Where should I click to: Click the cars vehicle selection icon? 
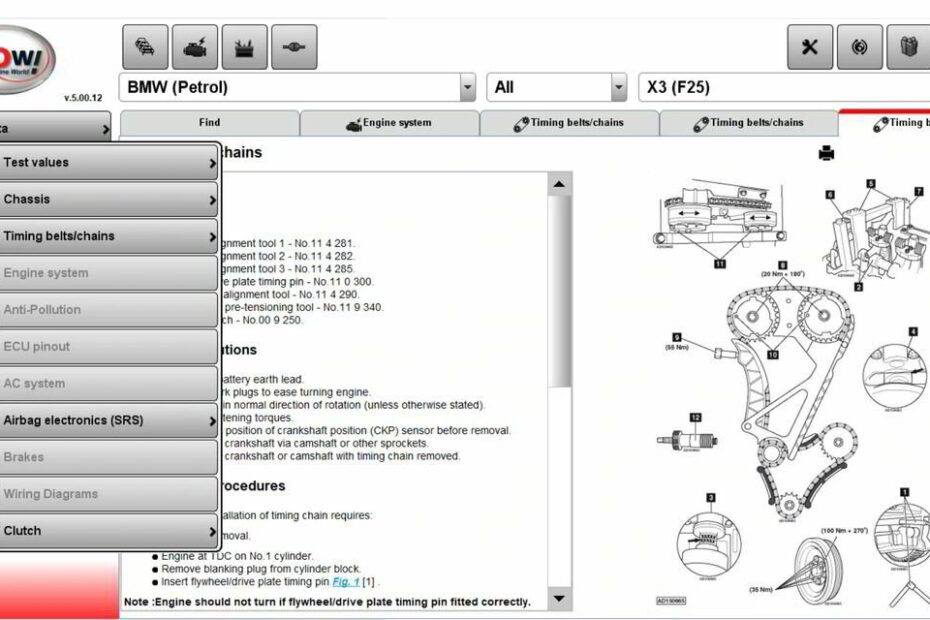click(145, 47)
